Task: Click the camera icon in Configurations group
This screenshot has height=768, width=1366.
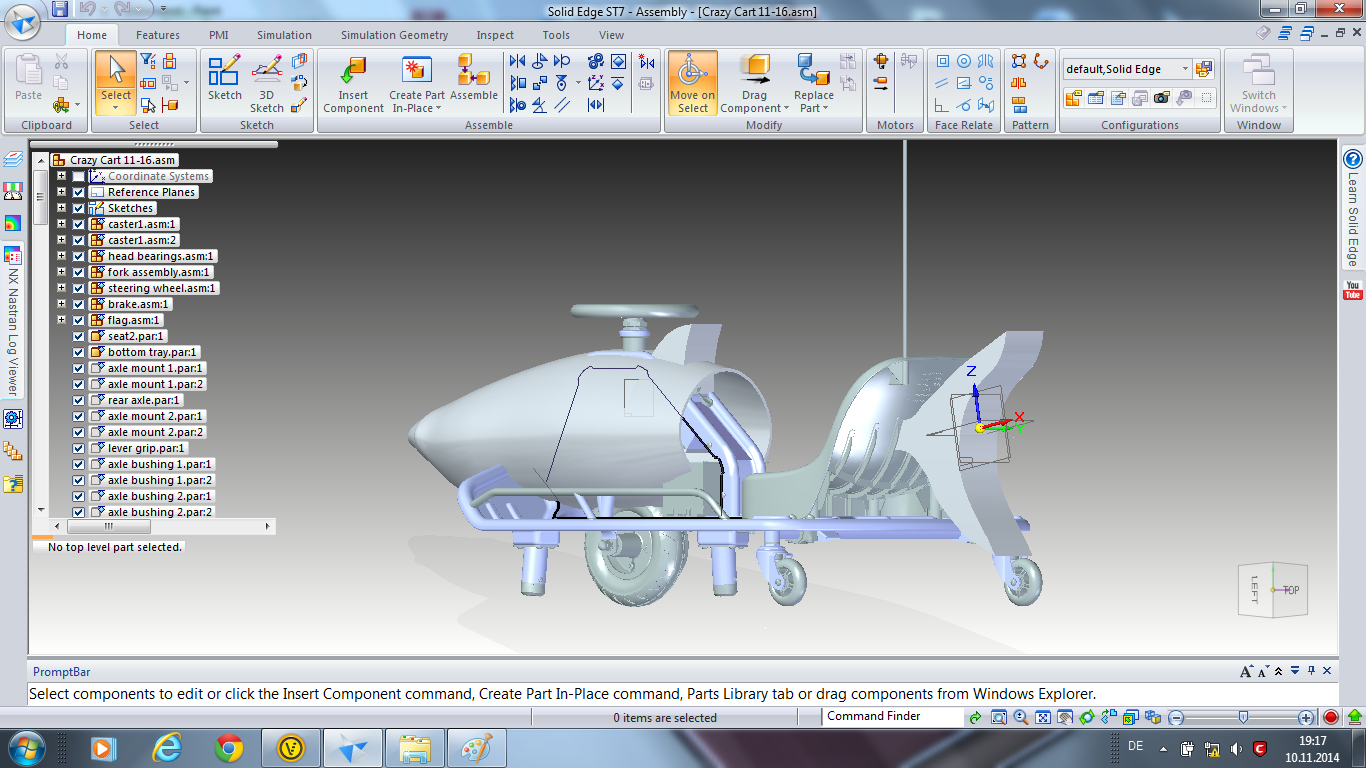Action: pos(1161,98)
